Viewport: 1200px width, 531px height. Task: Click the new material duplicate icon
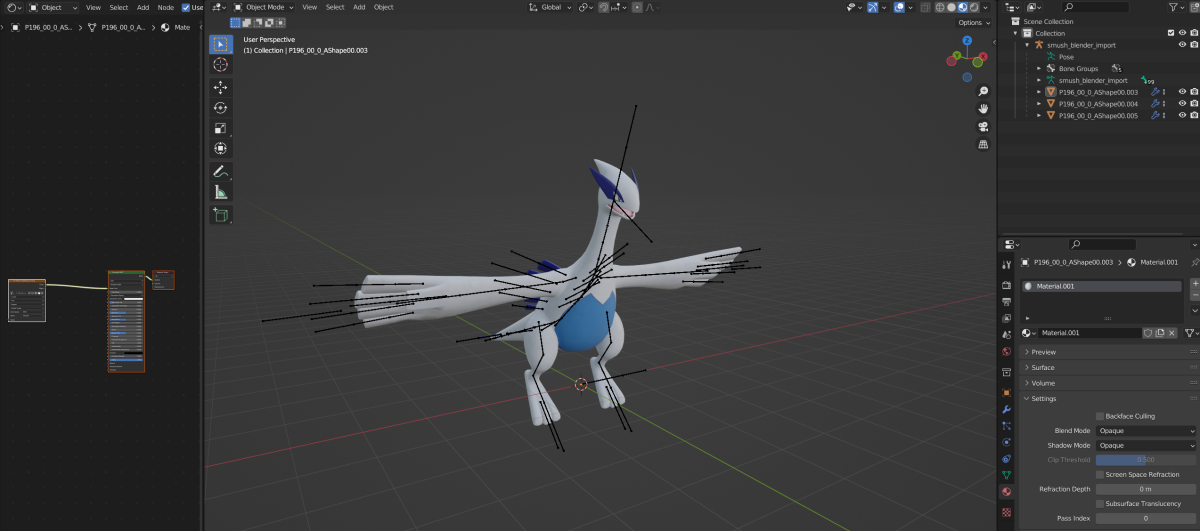coord(1160,333)
